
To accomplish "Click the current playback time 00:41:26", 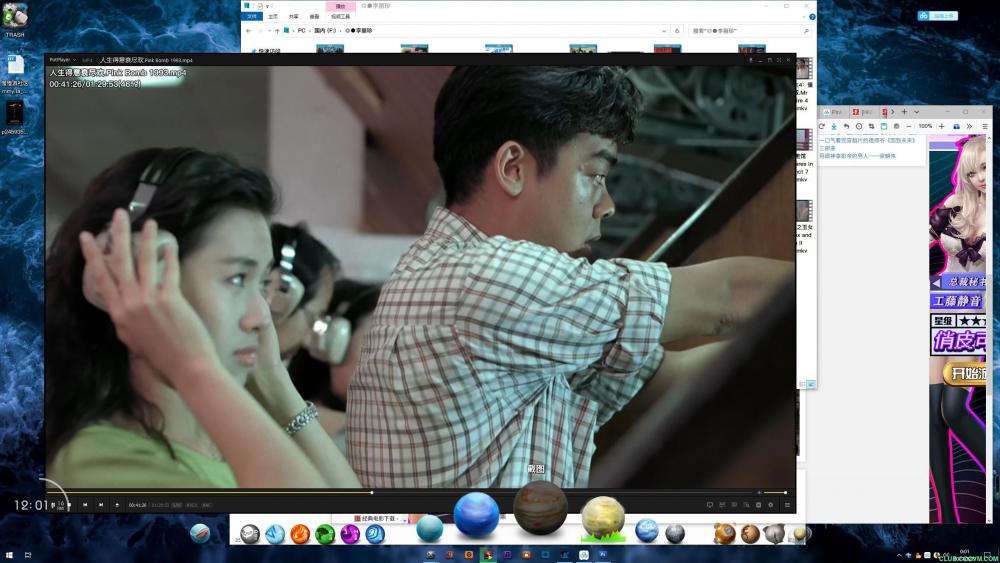I will [x=137, y=505].
